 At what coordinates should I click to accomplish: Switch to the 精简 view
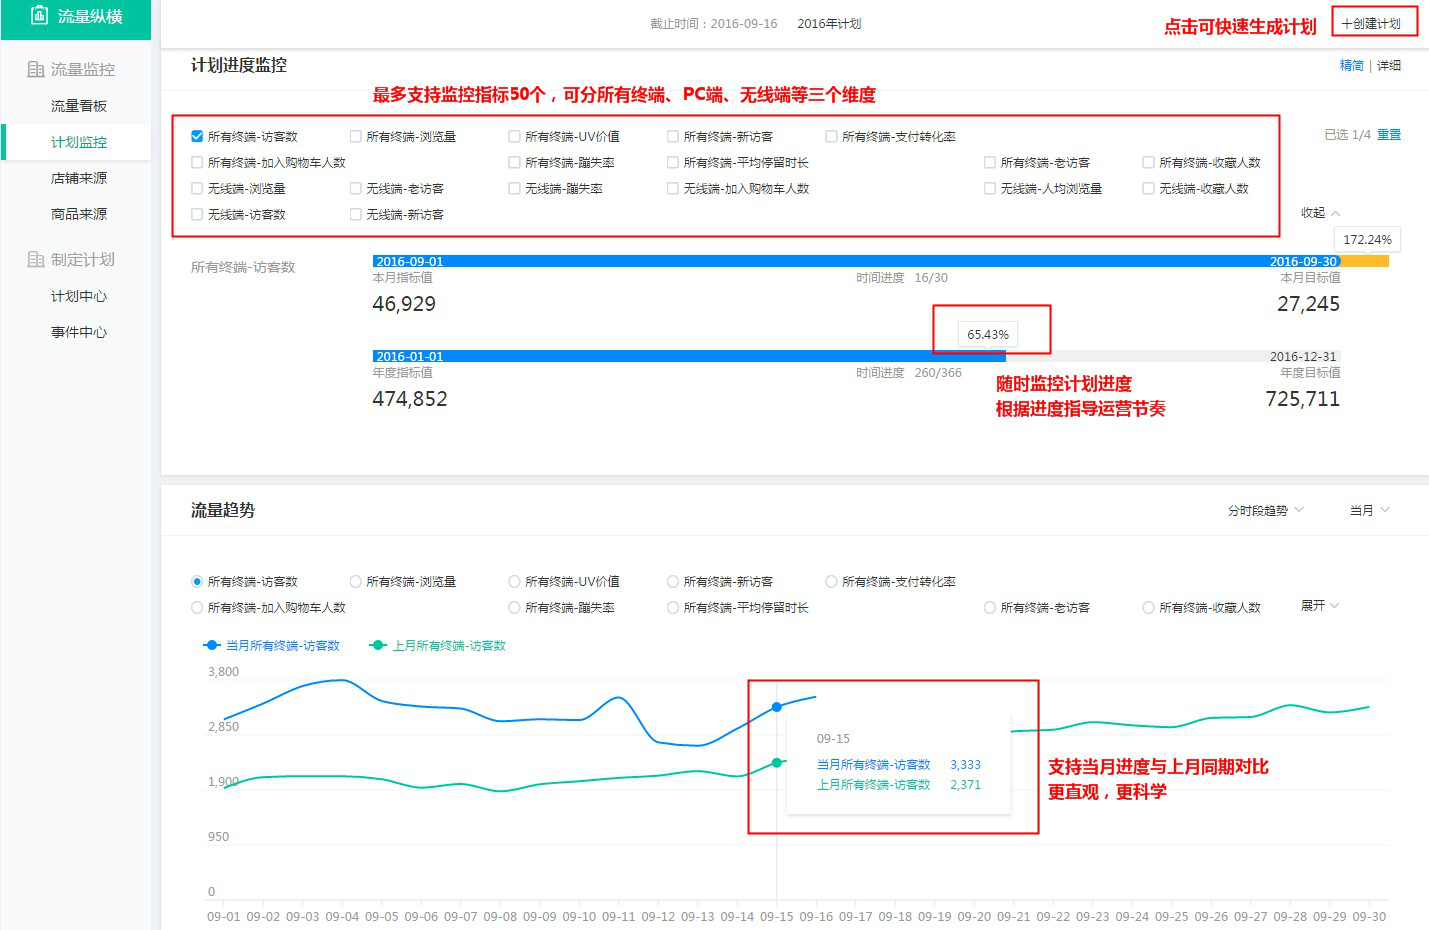[x=1351, y=65]
